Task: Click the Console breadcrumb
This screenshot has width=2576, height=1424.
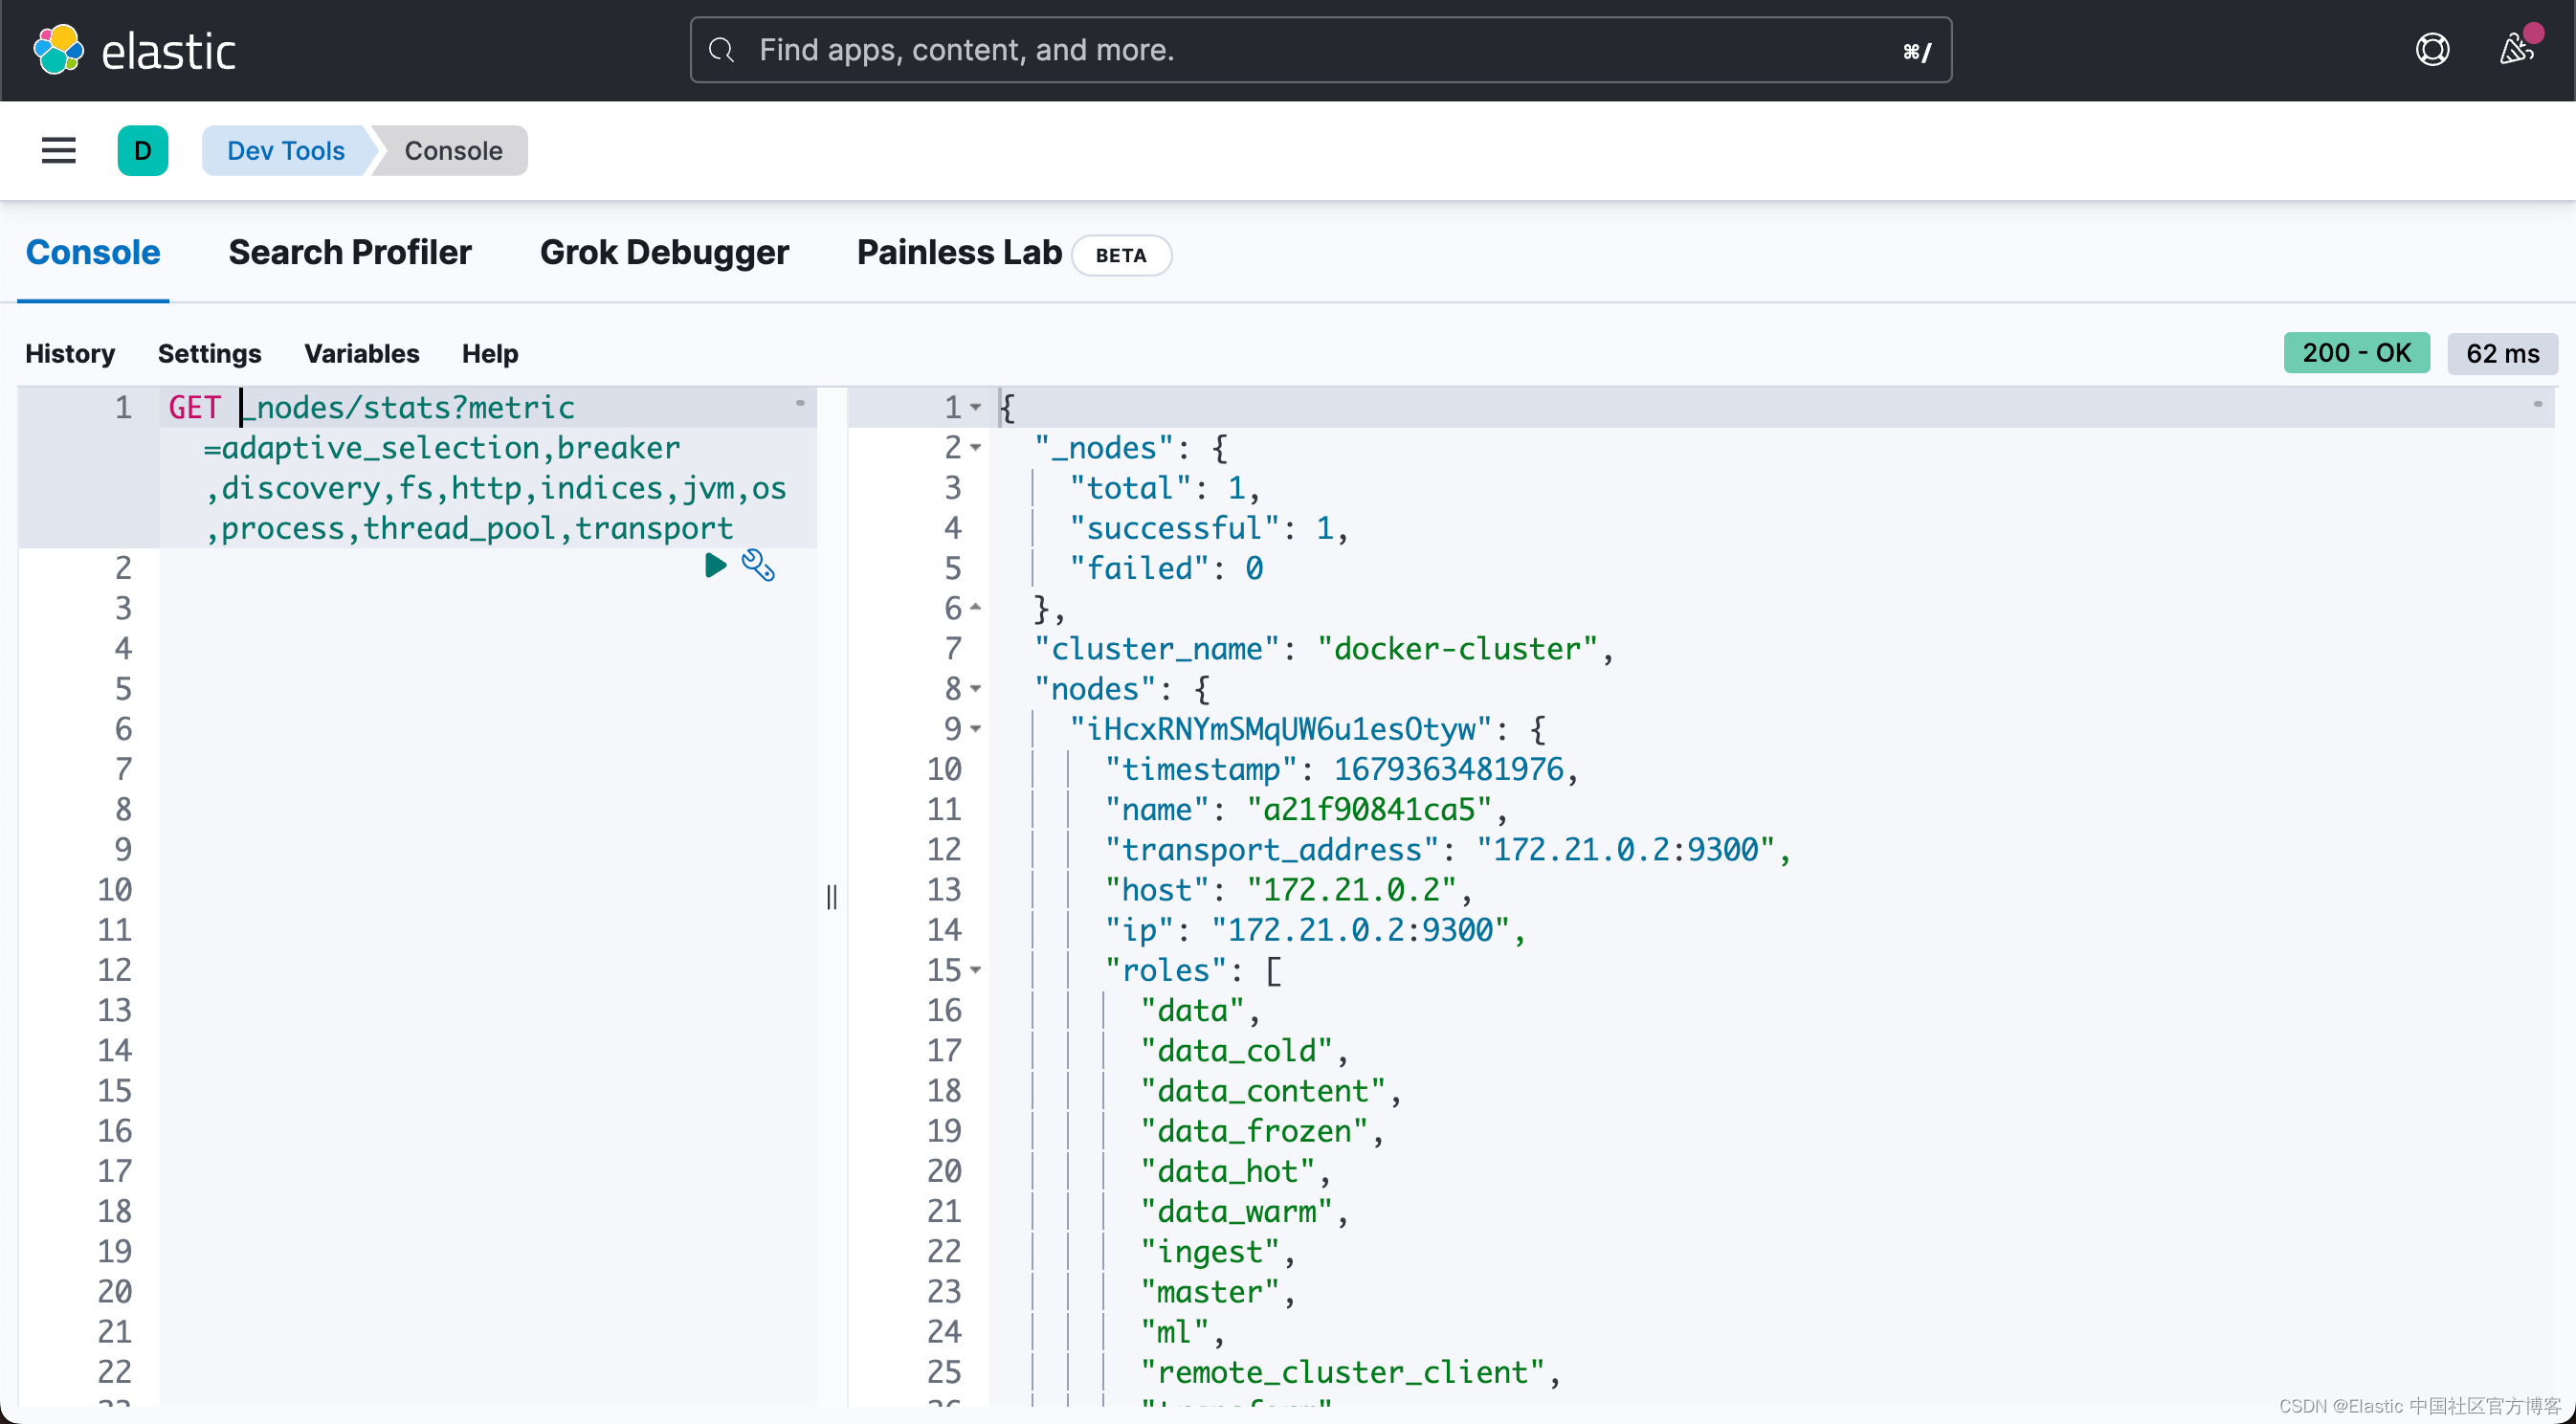Action: coord(453,151)
